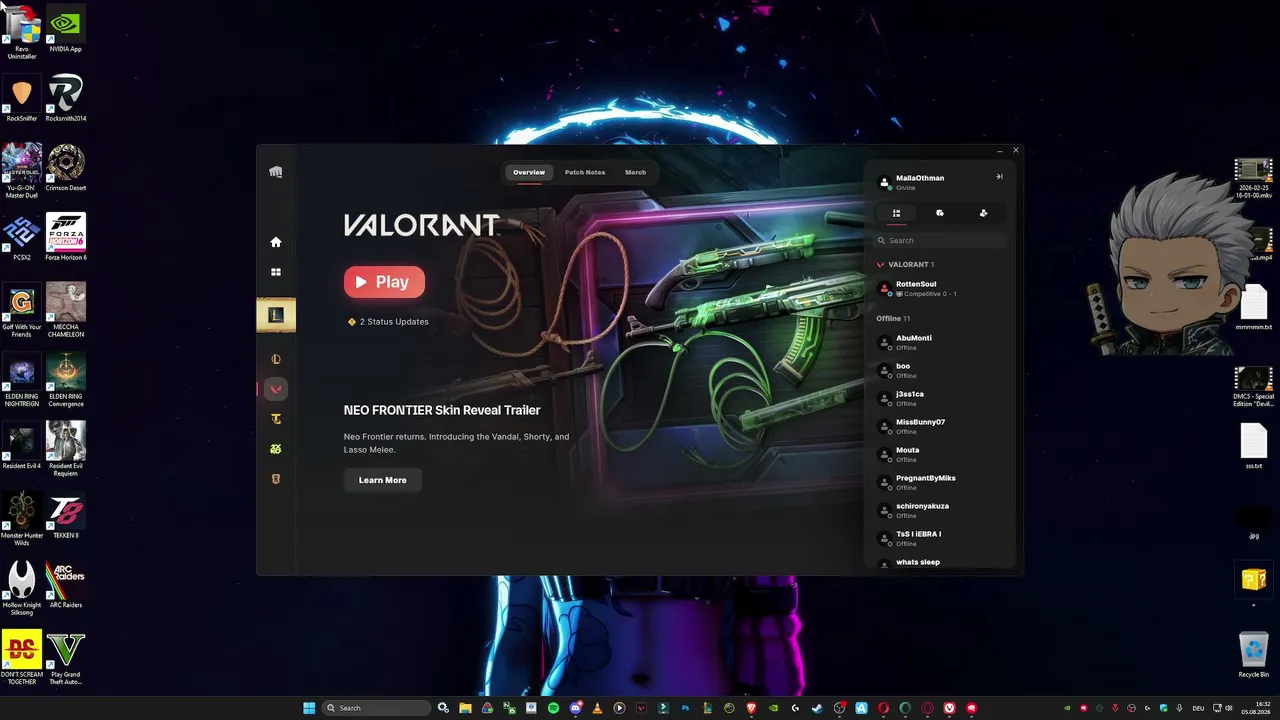This screenshot has width=1280, height=720.
Task: Click the search field in the friends panel
Action: coord(940,241)
